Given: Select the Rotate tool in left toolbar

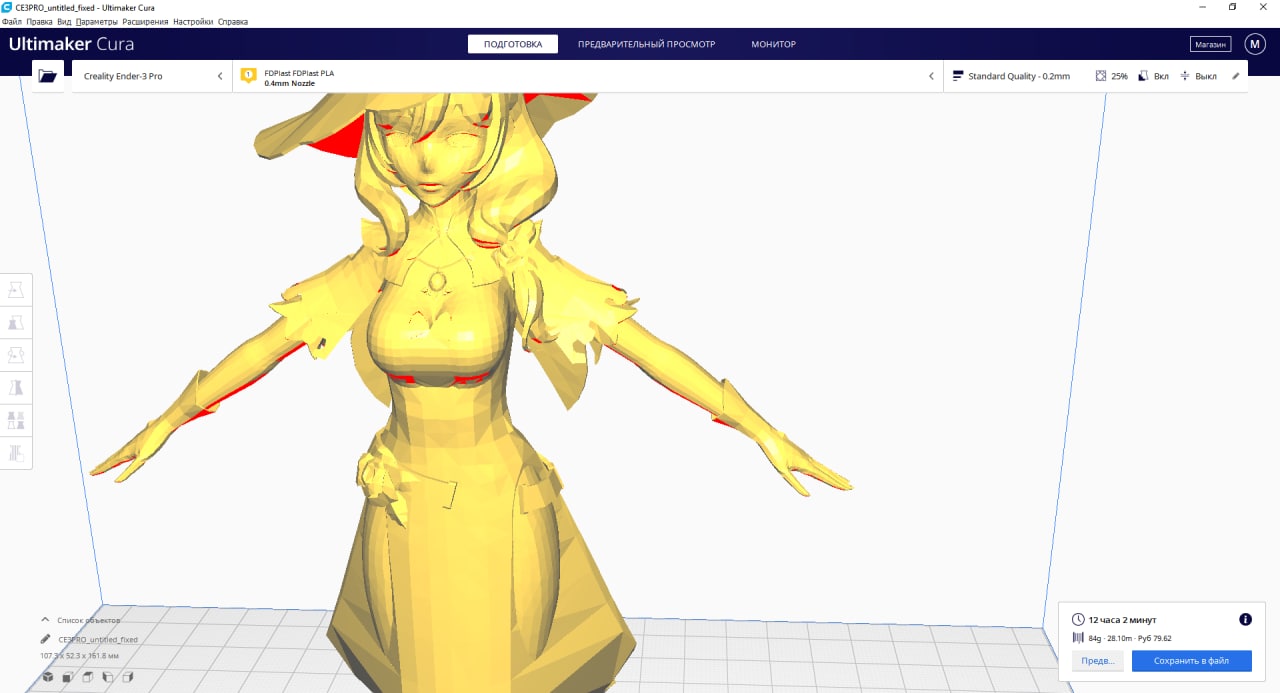Looking at the screenshot, I should coord(16,355).
